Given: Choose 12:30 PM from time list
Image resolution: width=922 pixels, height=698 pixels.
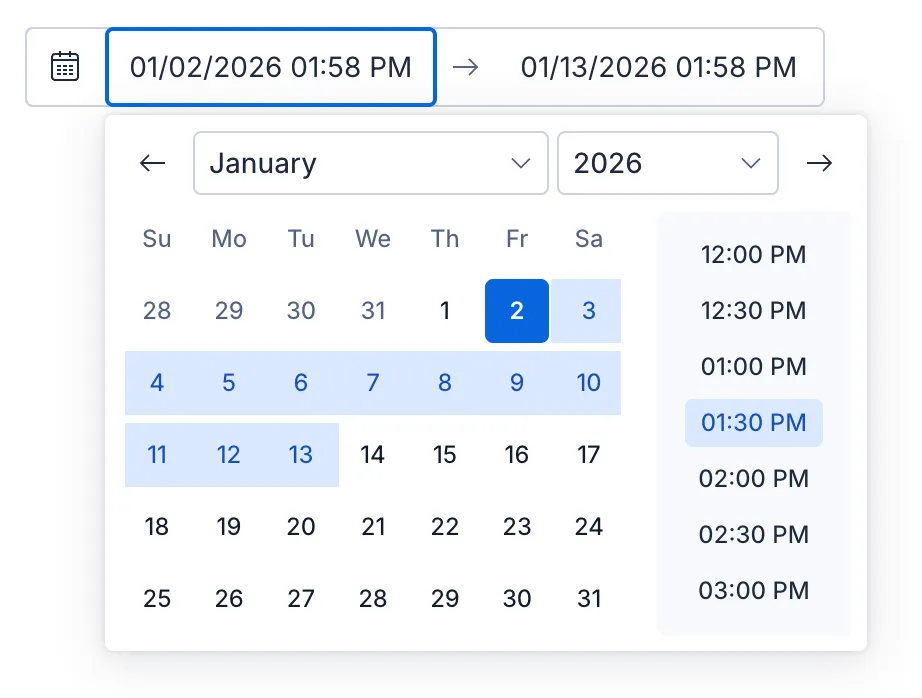Looking at the screenshot, I should coord(753,311).
